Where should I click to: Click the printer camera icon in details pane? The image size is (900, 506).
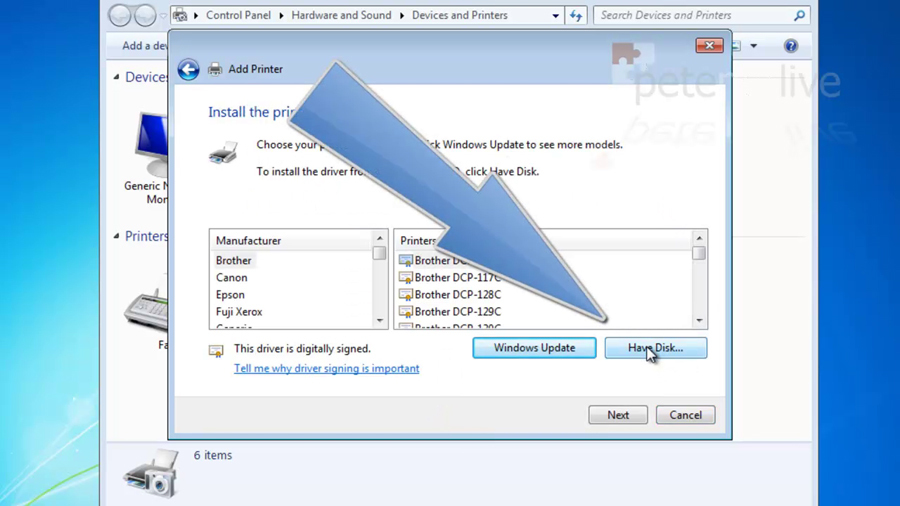coord(152,473)
